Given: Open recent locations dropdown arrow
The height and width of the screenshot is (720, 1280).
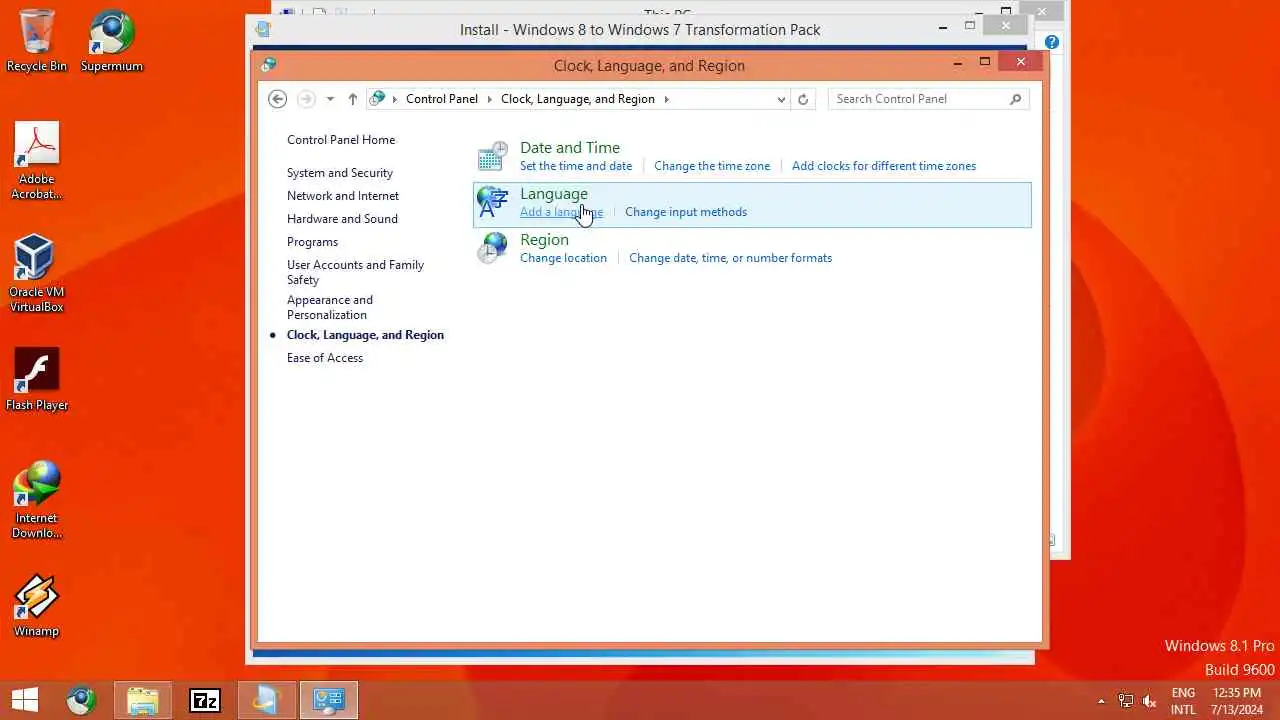Looking at the screenshot, I should pyautogui.click(x=330, y=99).
